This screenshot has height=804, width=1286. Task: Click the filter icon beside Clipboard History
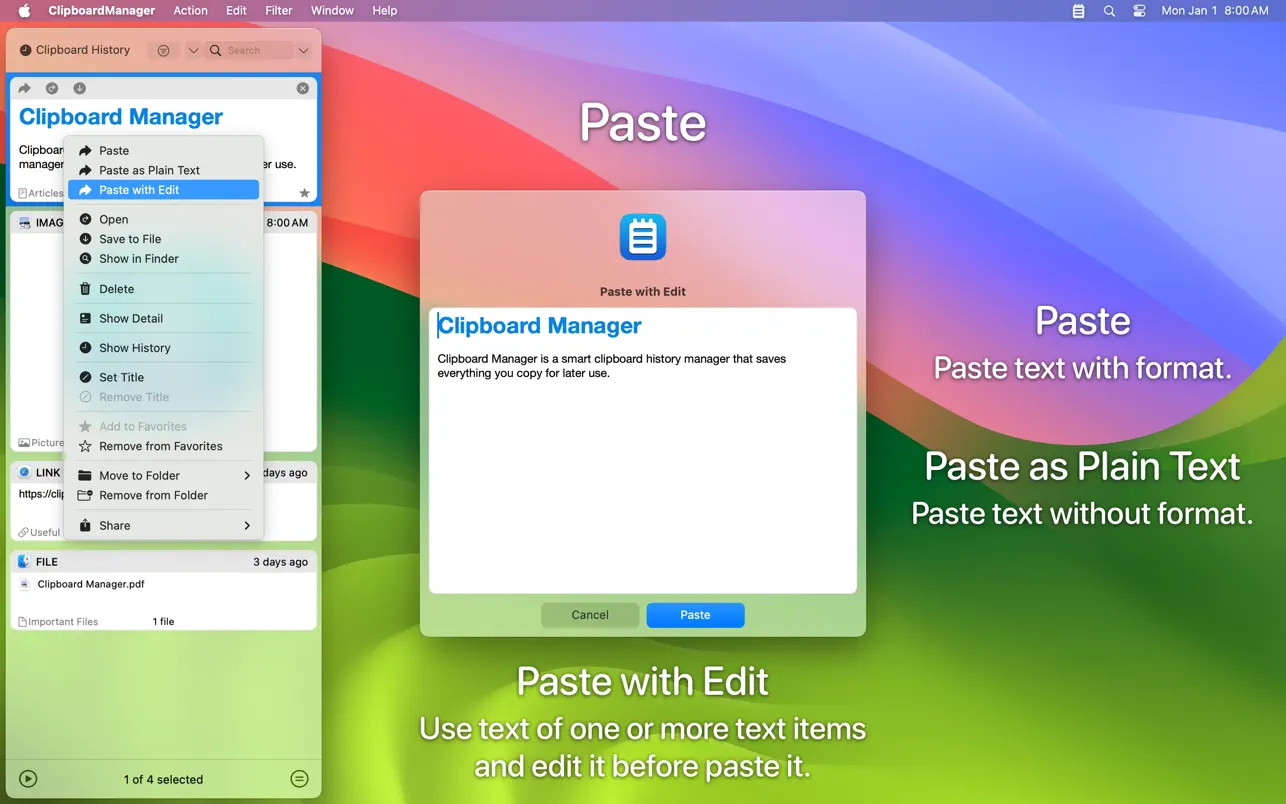[164, 50]
